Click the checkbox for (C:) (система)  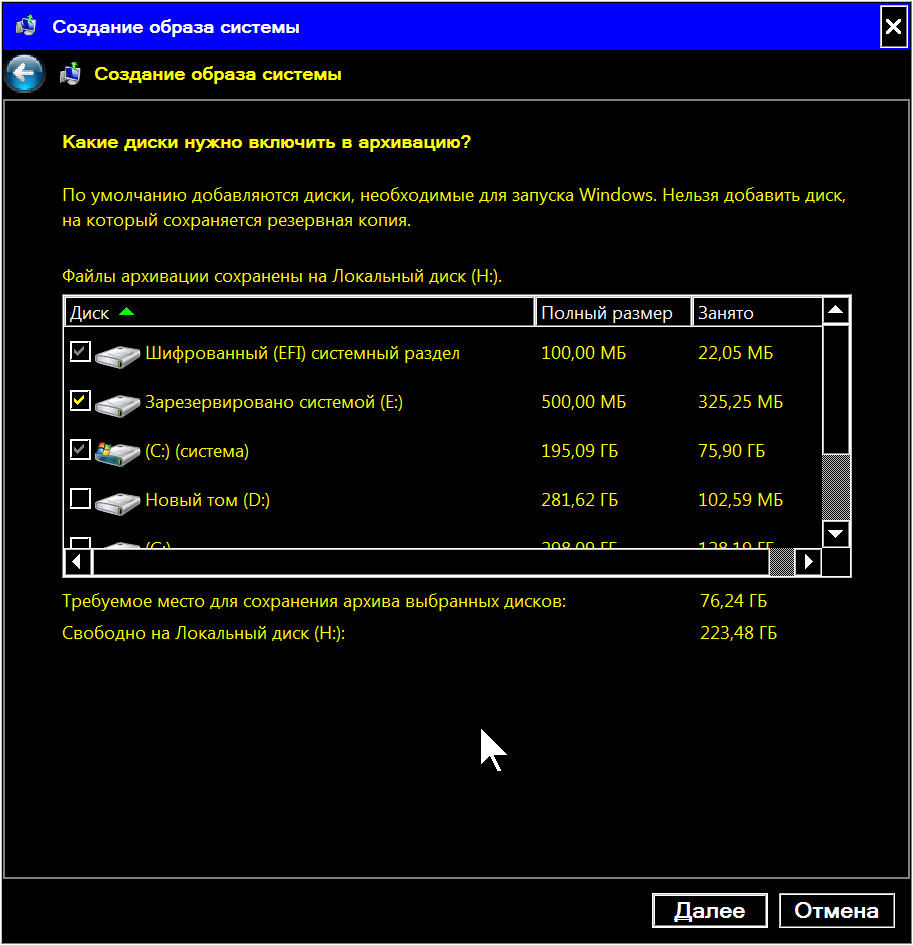80,450
